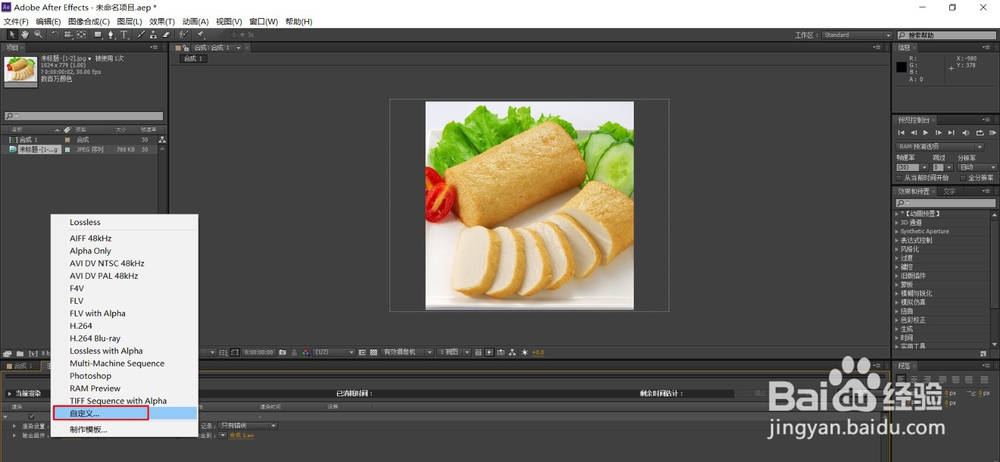Select the Zoom magnifier tool

pyautogui.click(x=38, y=34)
